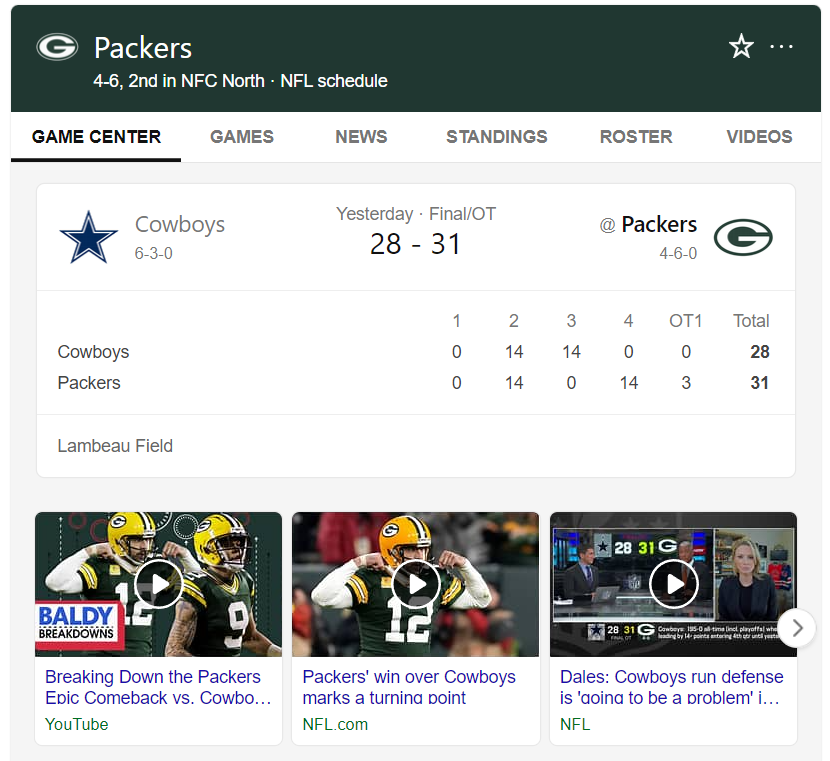The image size is (830, 761).
Task: Click the OT1 column header
Action: coord(685,321)
